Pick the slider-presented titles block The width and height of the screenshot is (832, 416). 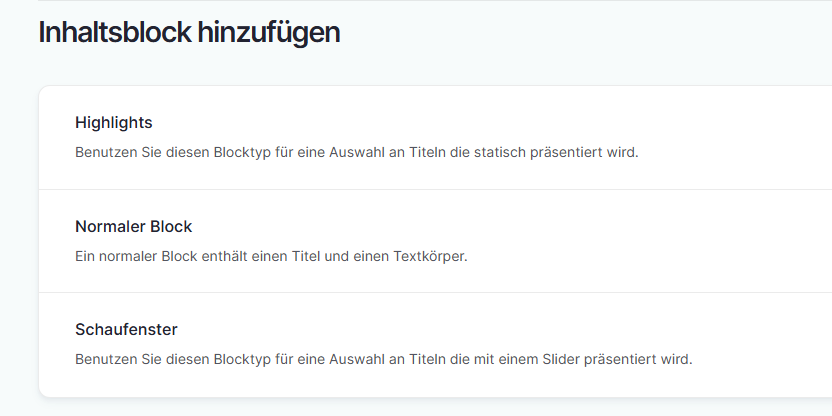coord(400,344)
